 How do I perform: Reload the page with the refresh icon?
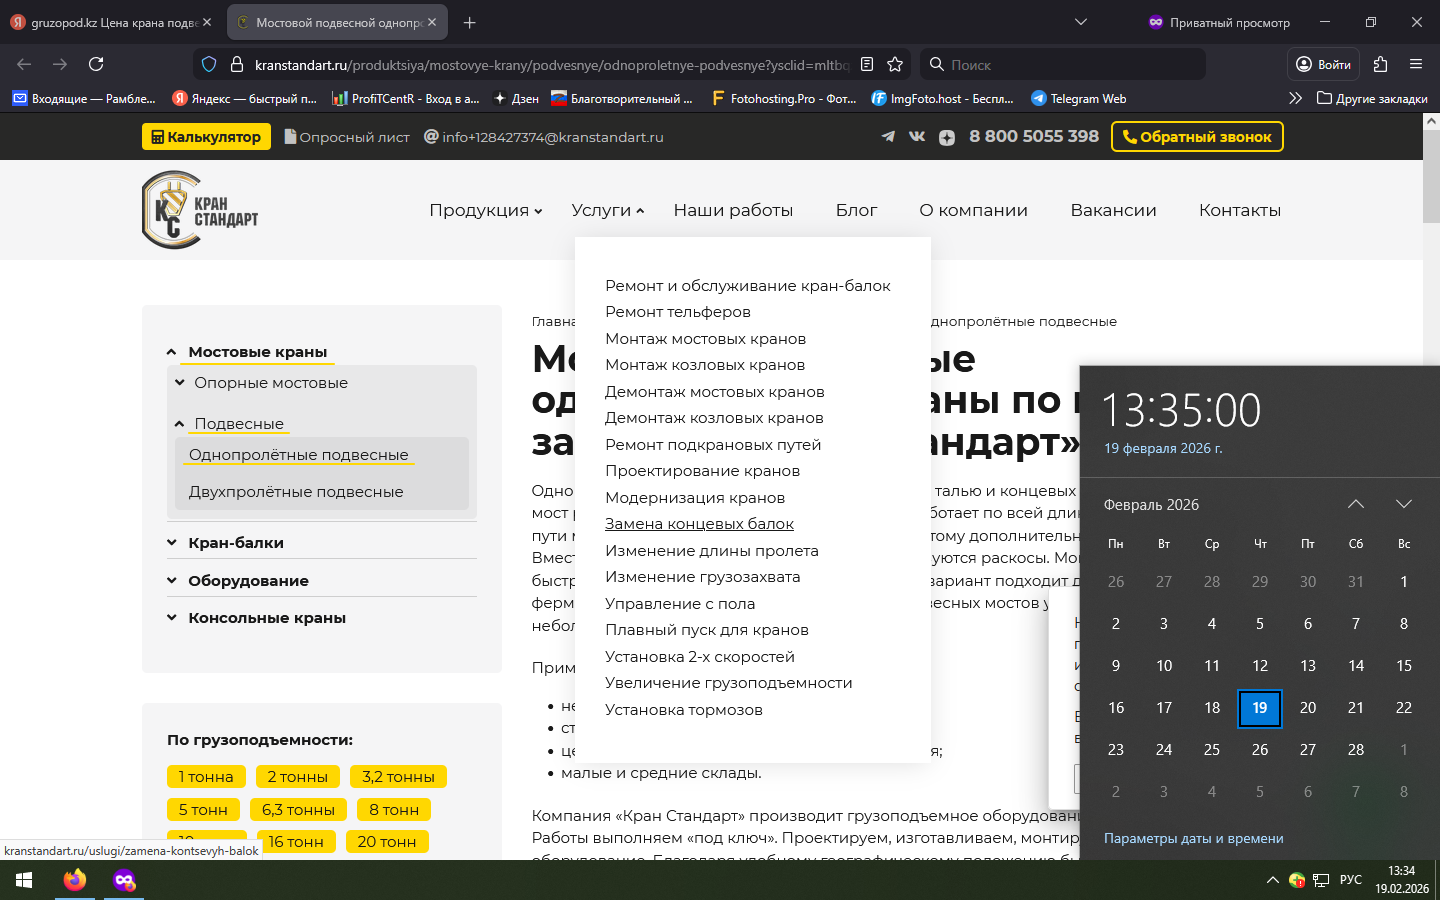pos(96,64)
